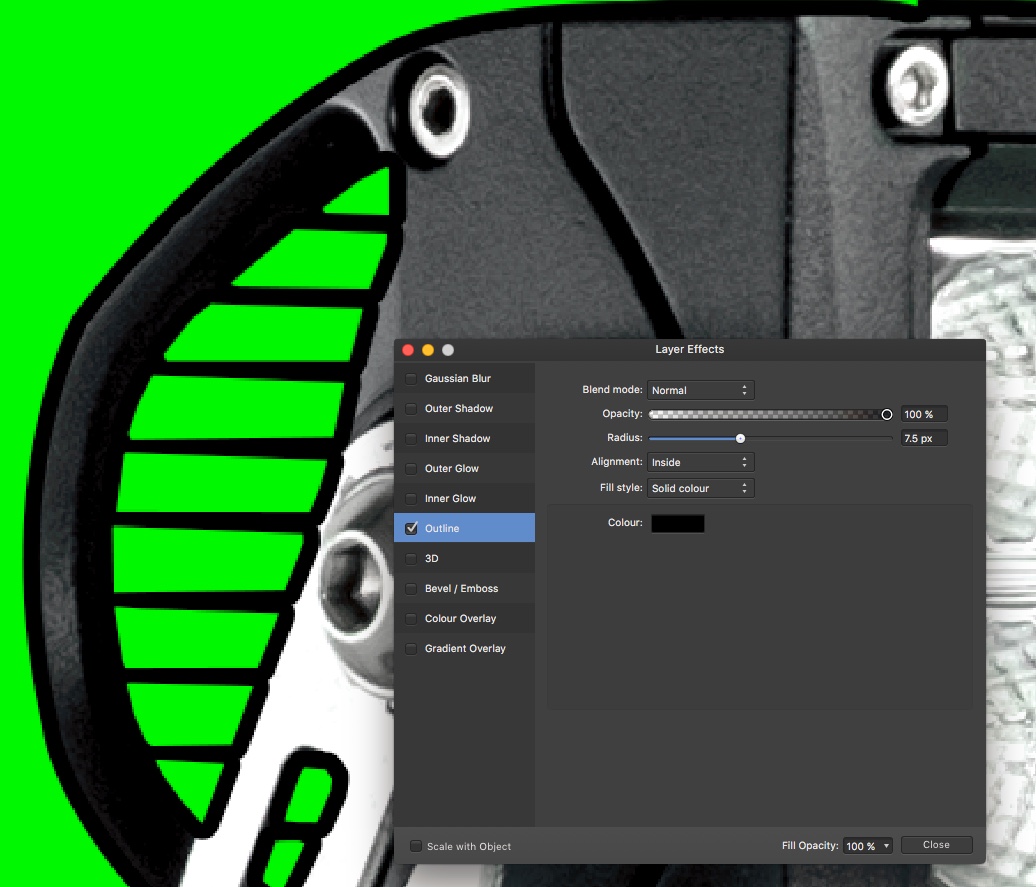Enable the 3D effect checkbox
The height and width of the screenshot is (887, 1036).
pyautogui.click(x=411, y=559)
